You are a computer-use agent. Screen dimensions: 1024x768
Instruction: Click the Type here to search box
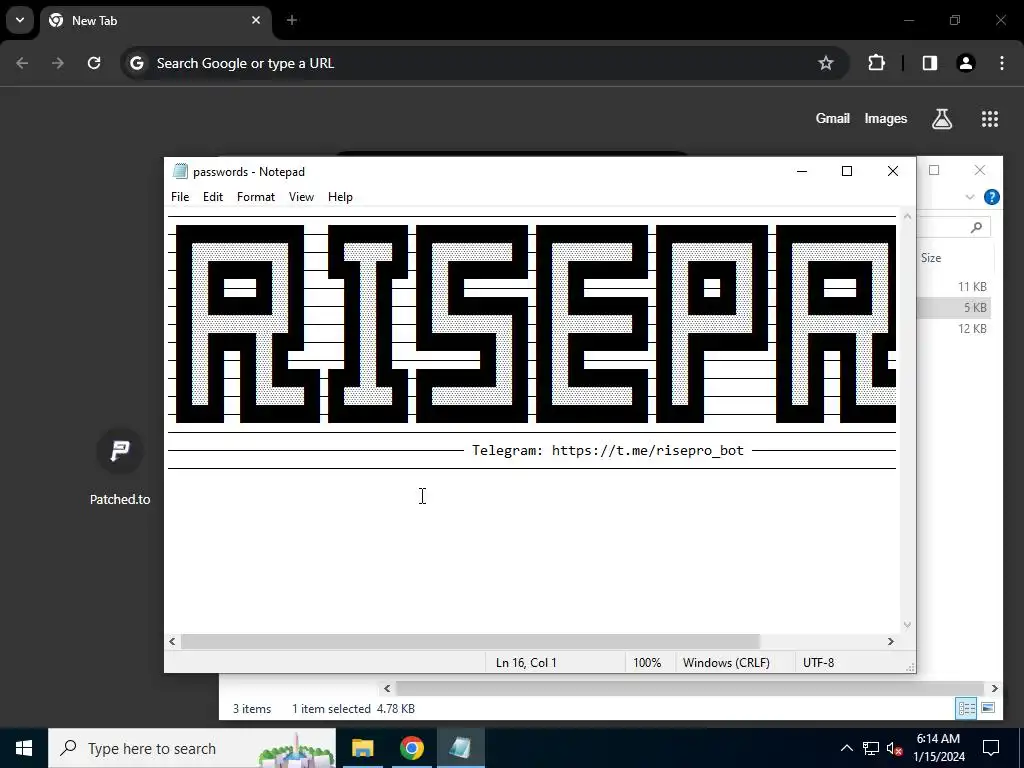click(x=192, y=748)
